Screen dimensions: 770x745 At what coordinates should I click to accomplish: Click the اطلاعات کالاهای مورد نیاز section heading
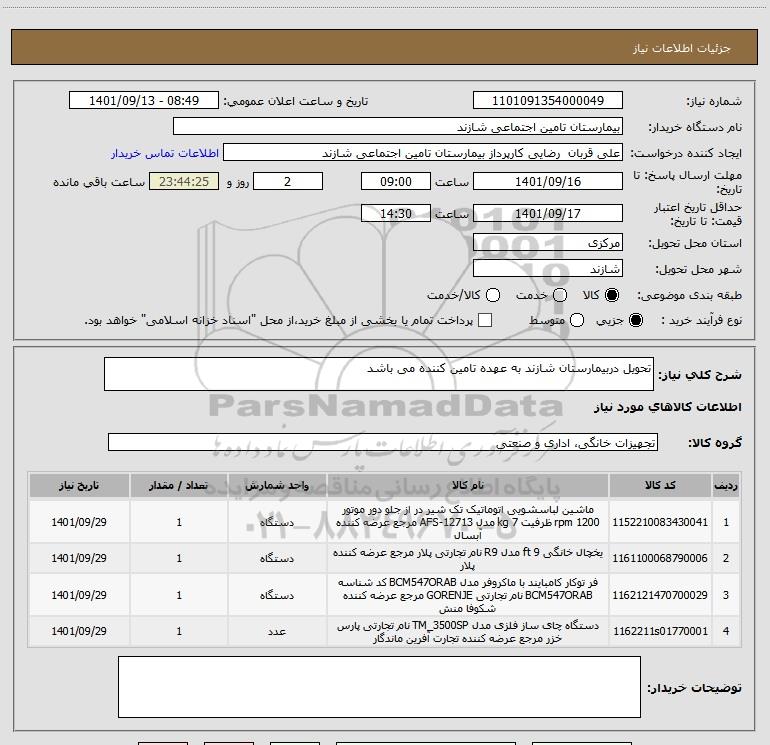pyautogui.click(x=668, y=407)
